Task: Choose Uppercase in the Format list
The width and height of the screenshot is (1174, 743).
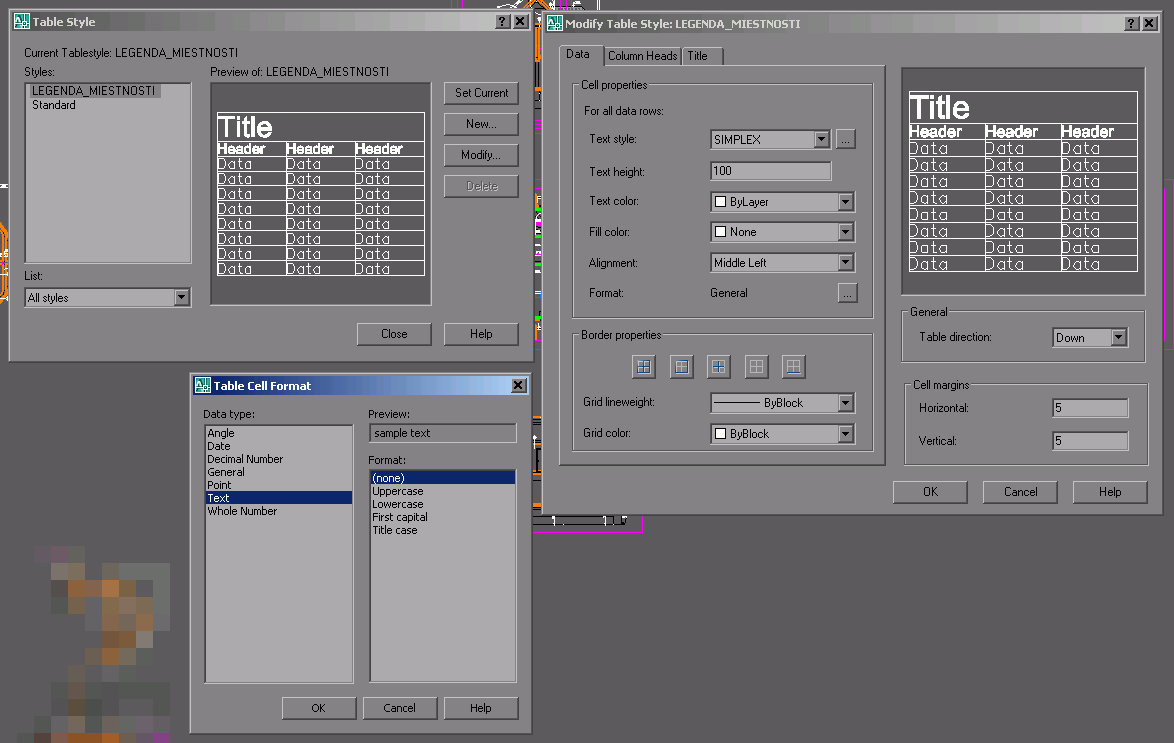Action: tap(398, 491)
